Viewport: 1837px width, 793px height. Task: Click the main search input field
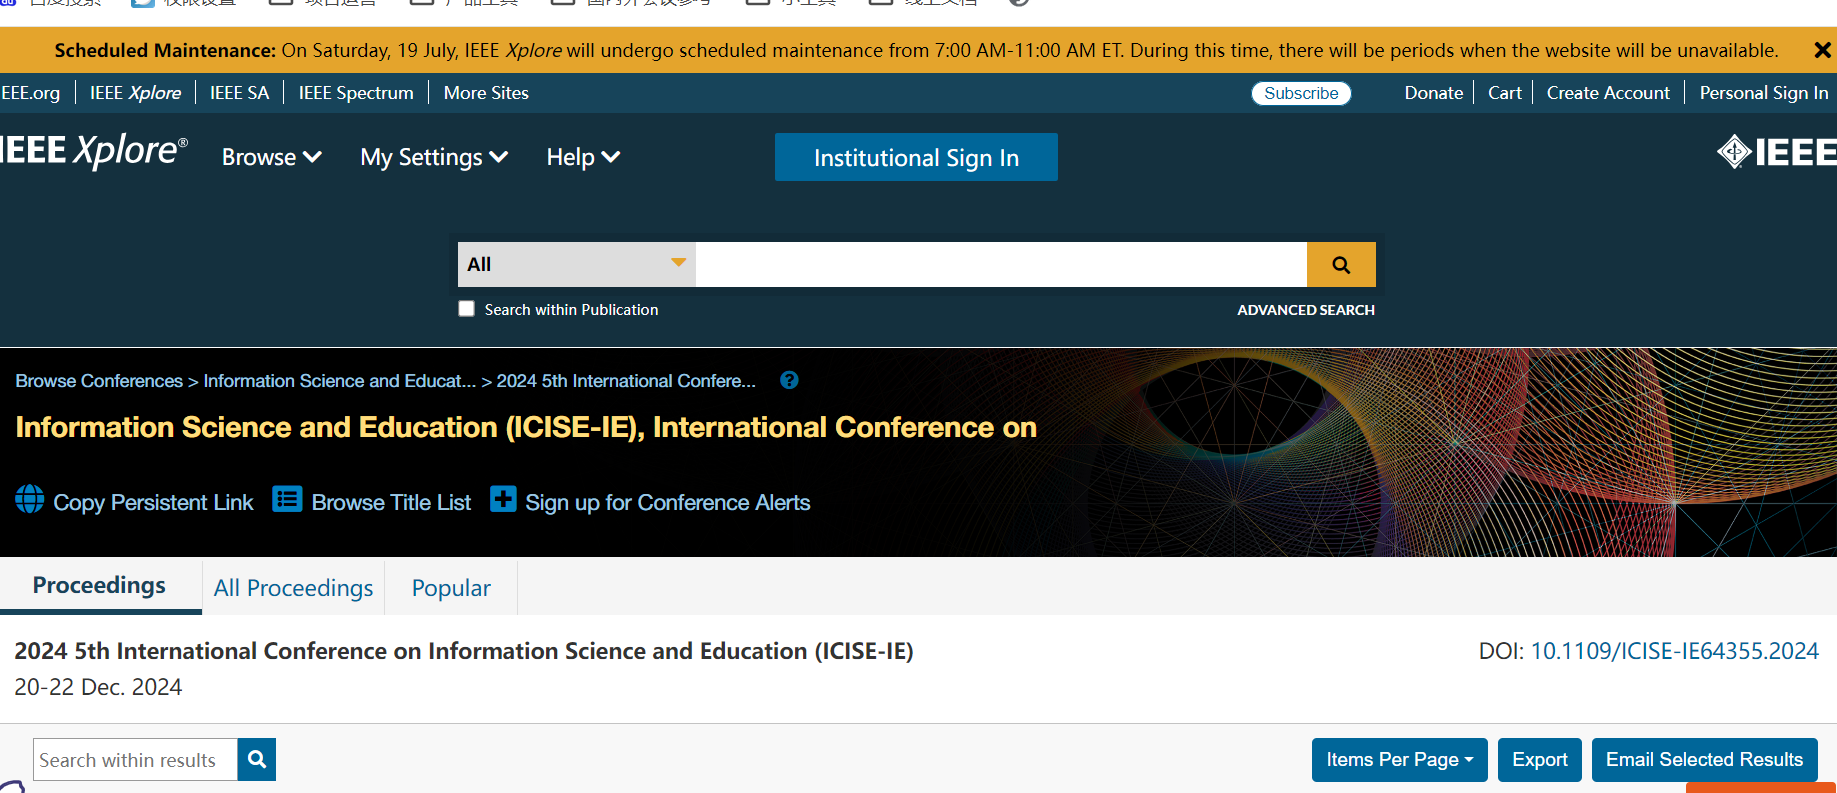(1001, 265)
